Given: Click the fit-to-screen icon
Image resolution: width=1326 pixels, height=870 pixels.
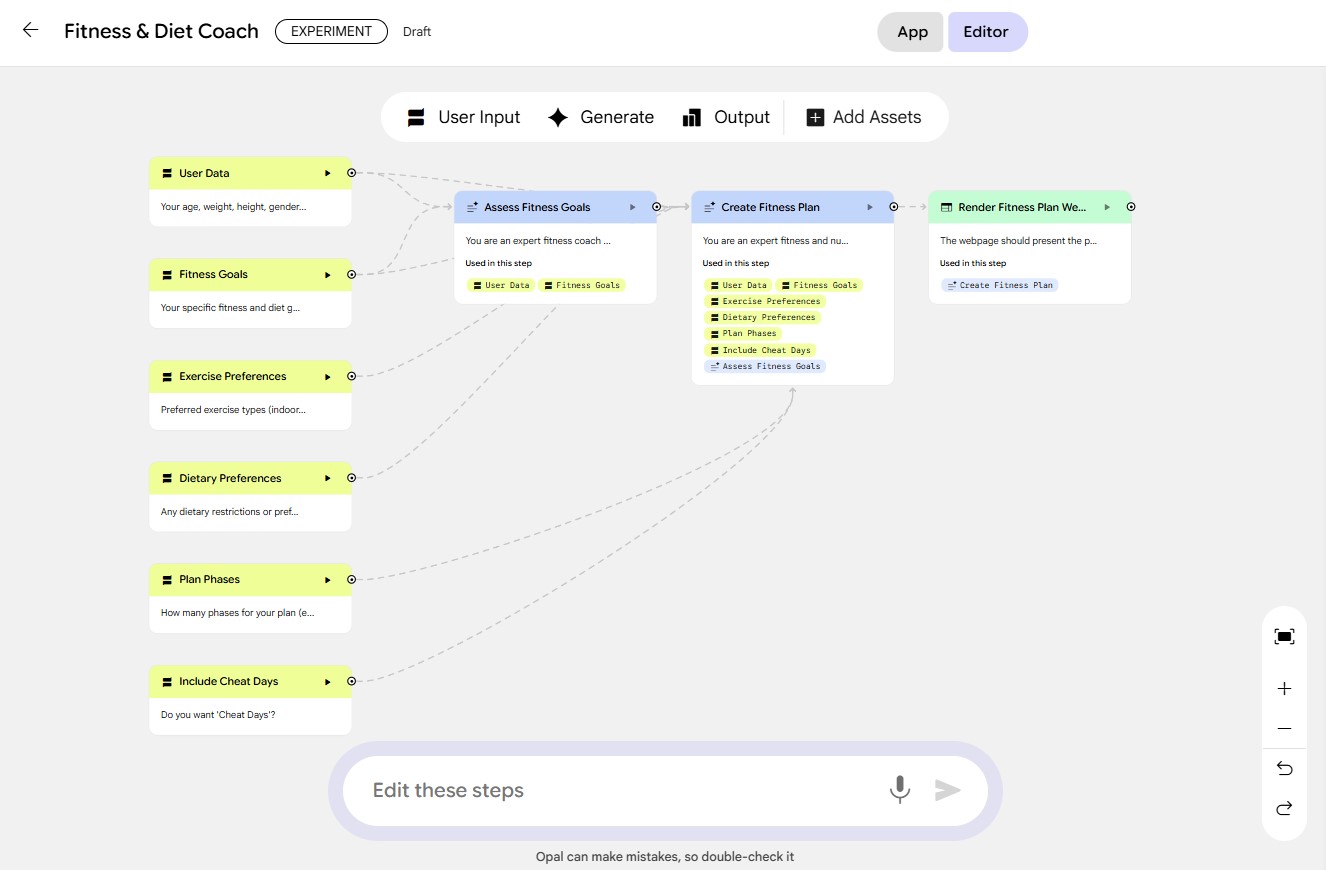Looking at the screenshot, I should pyautogui.click(x=1284, y=637).
